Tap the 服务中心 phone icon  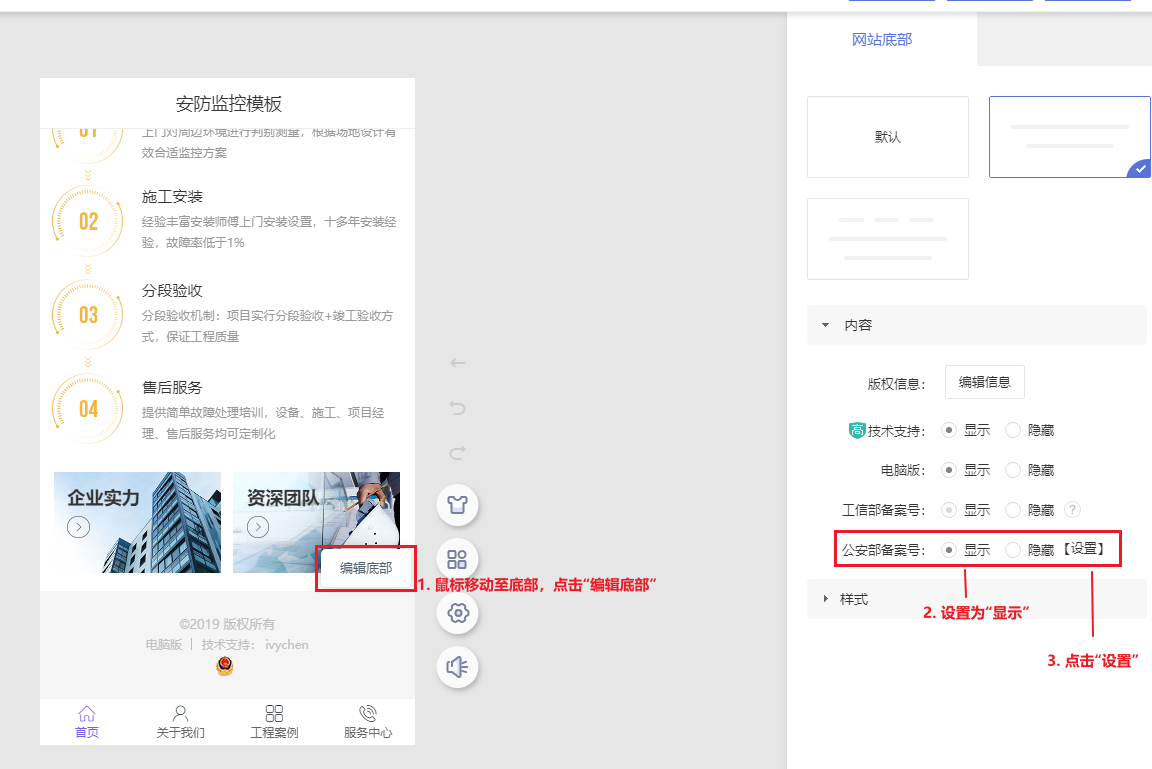click(x=367, y=713)
